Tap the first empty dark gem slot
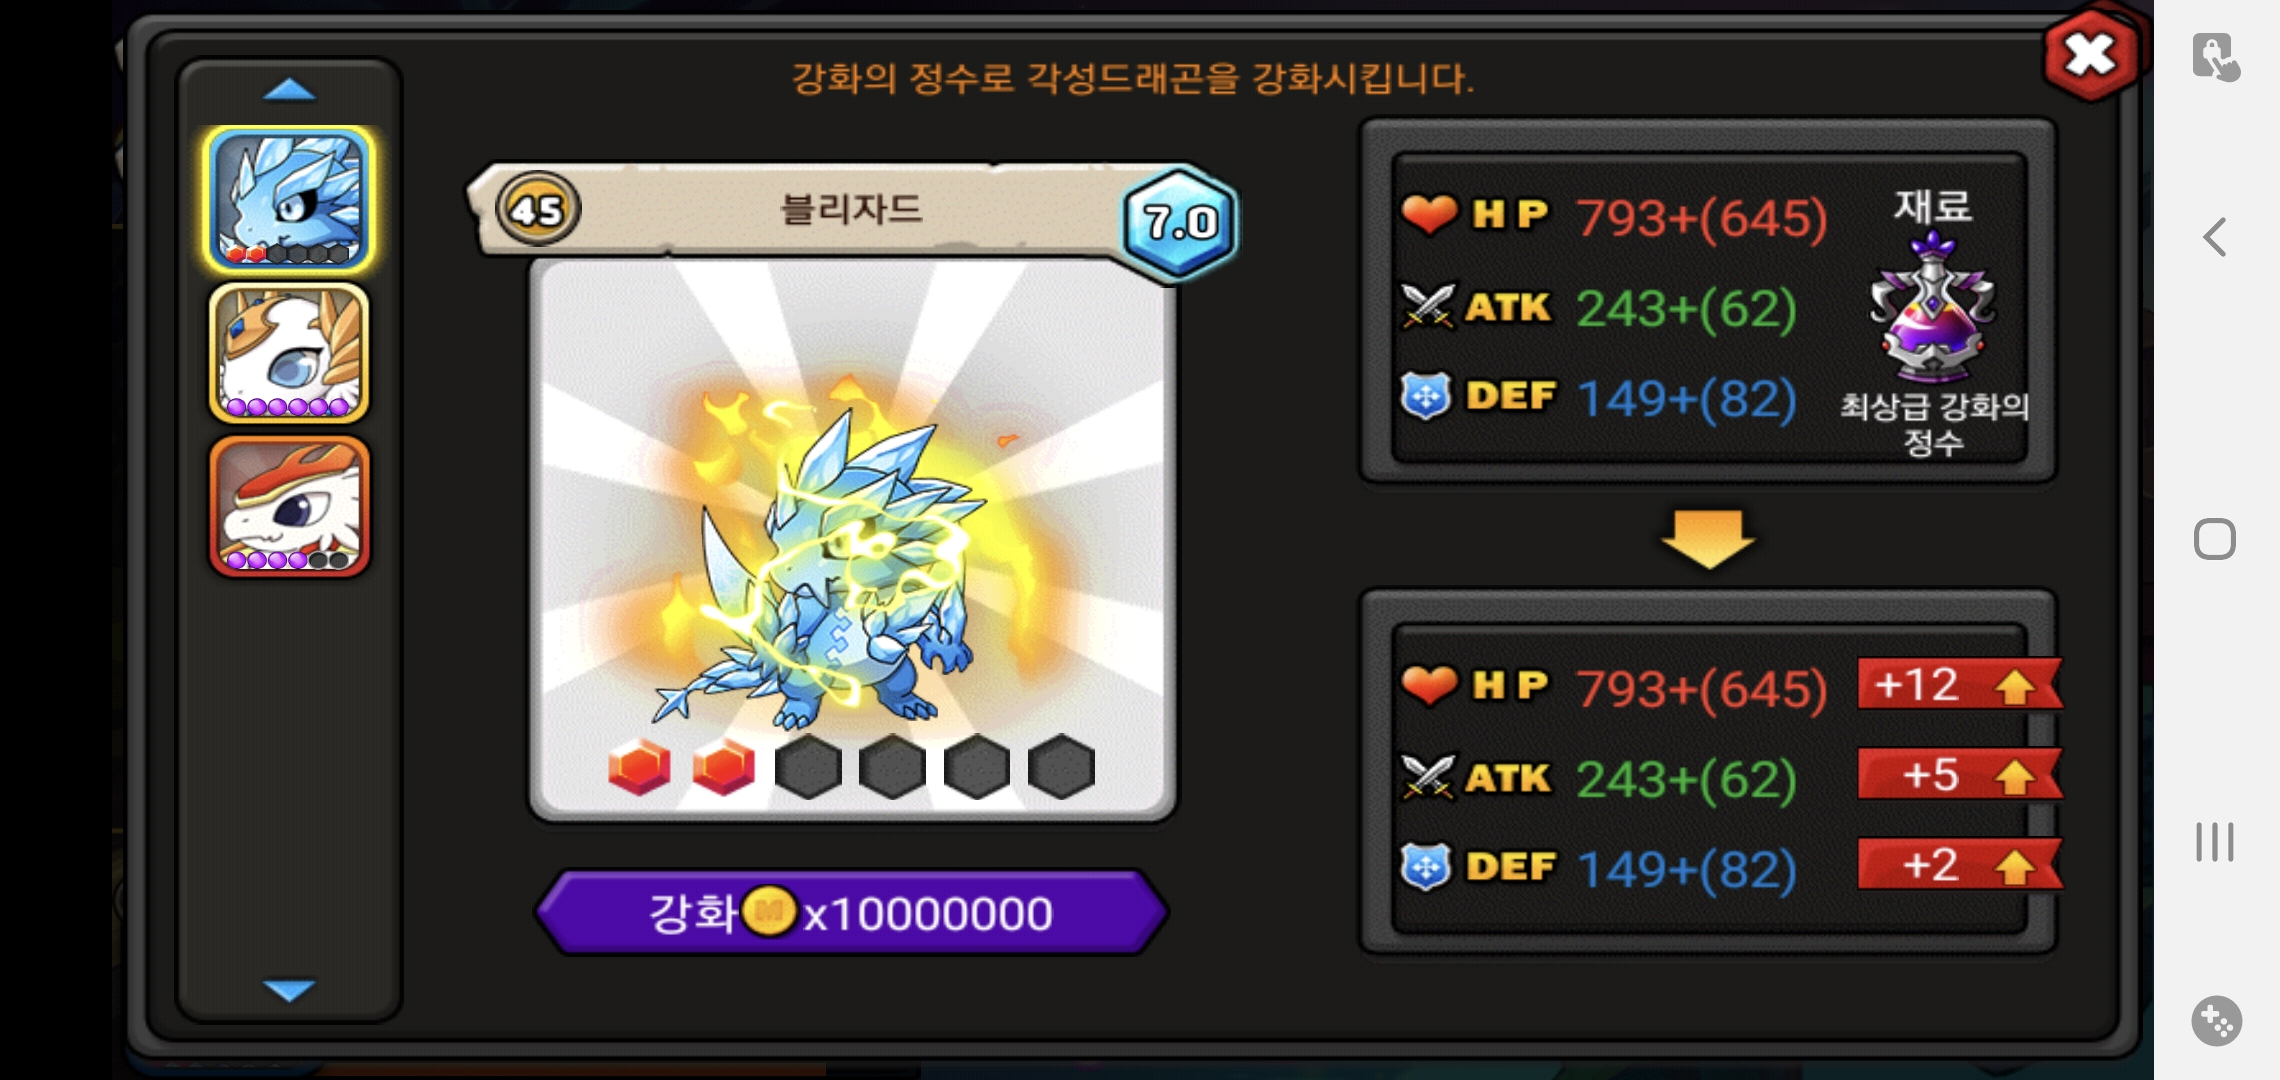This screenshot has width=2280, height=1080. click(808, 767)
